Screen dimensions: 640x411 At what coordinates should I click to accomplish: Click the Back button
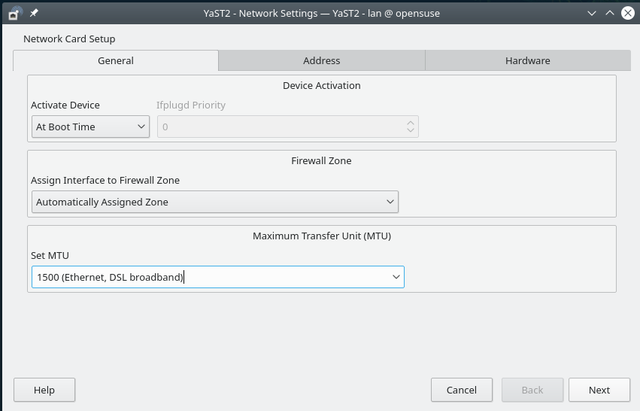tap(532, 390)
